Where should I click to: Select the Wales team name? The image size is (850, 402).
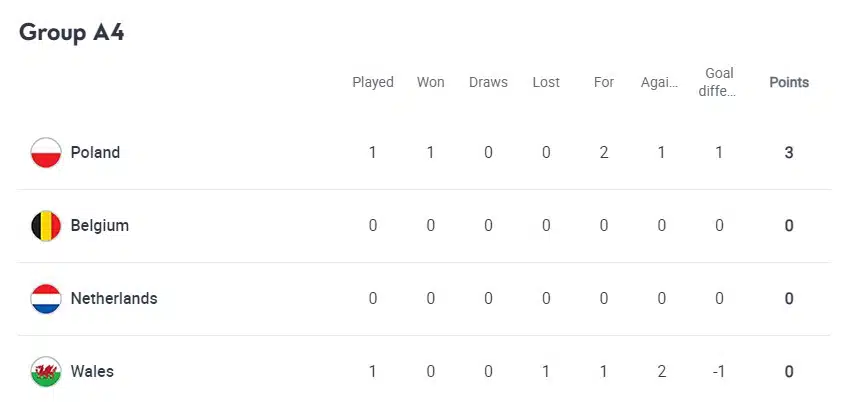tap(92, 372)
